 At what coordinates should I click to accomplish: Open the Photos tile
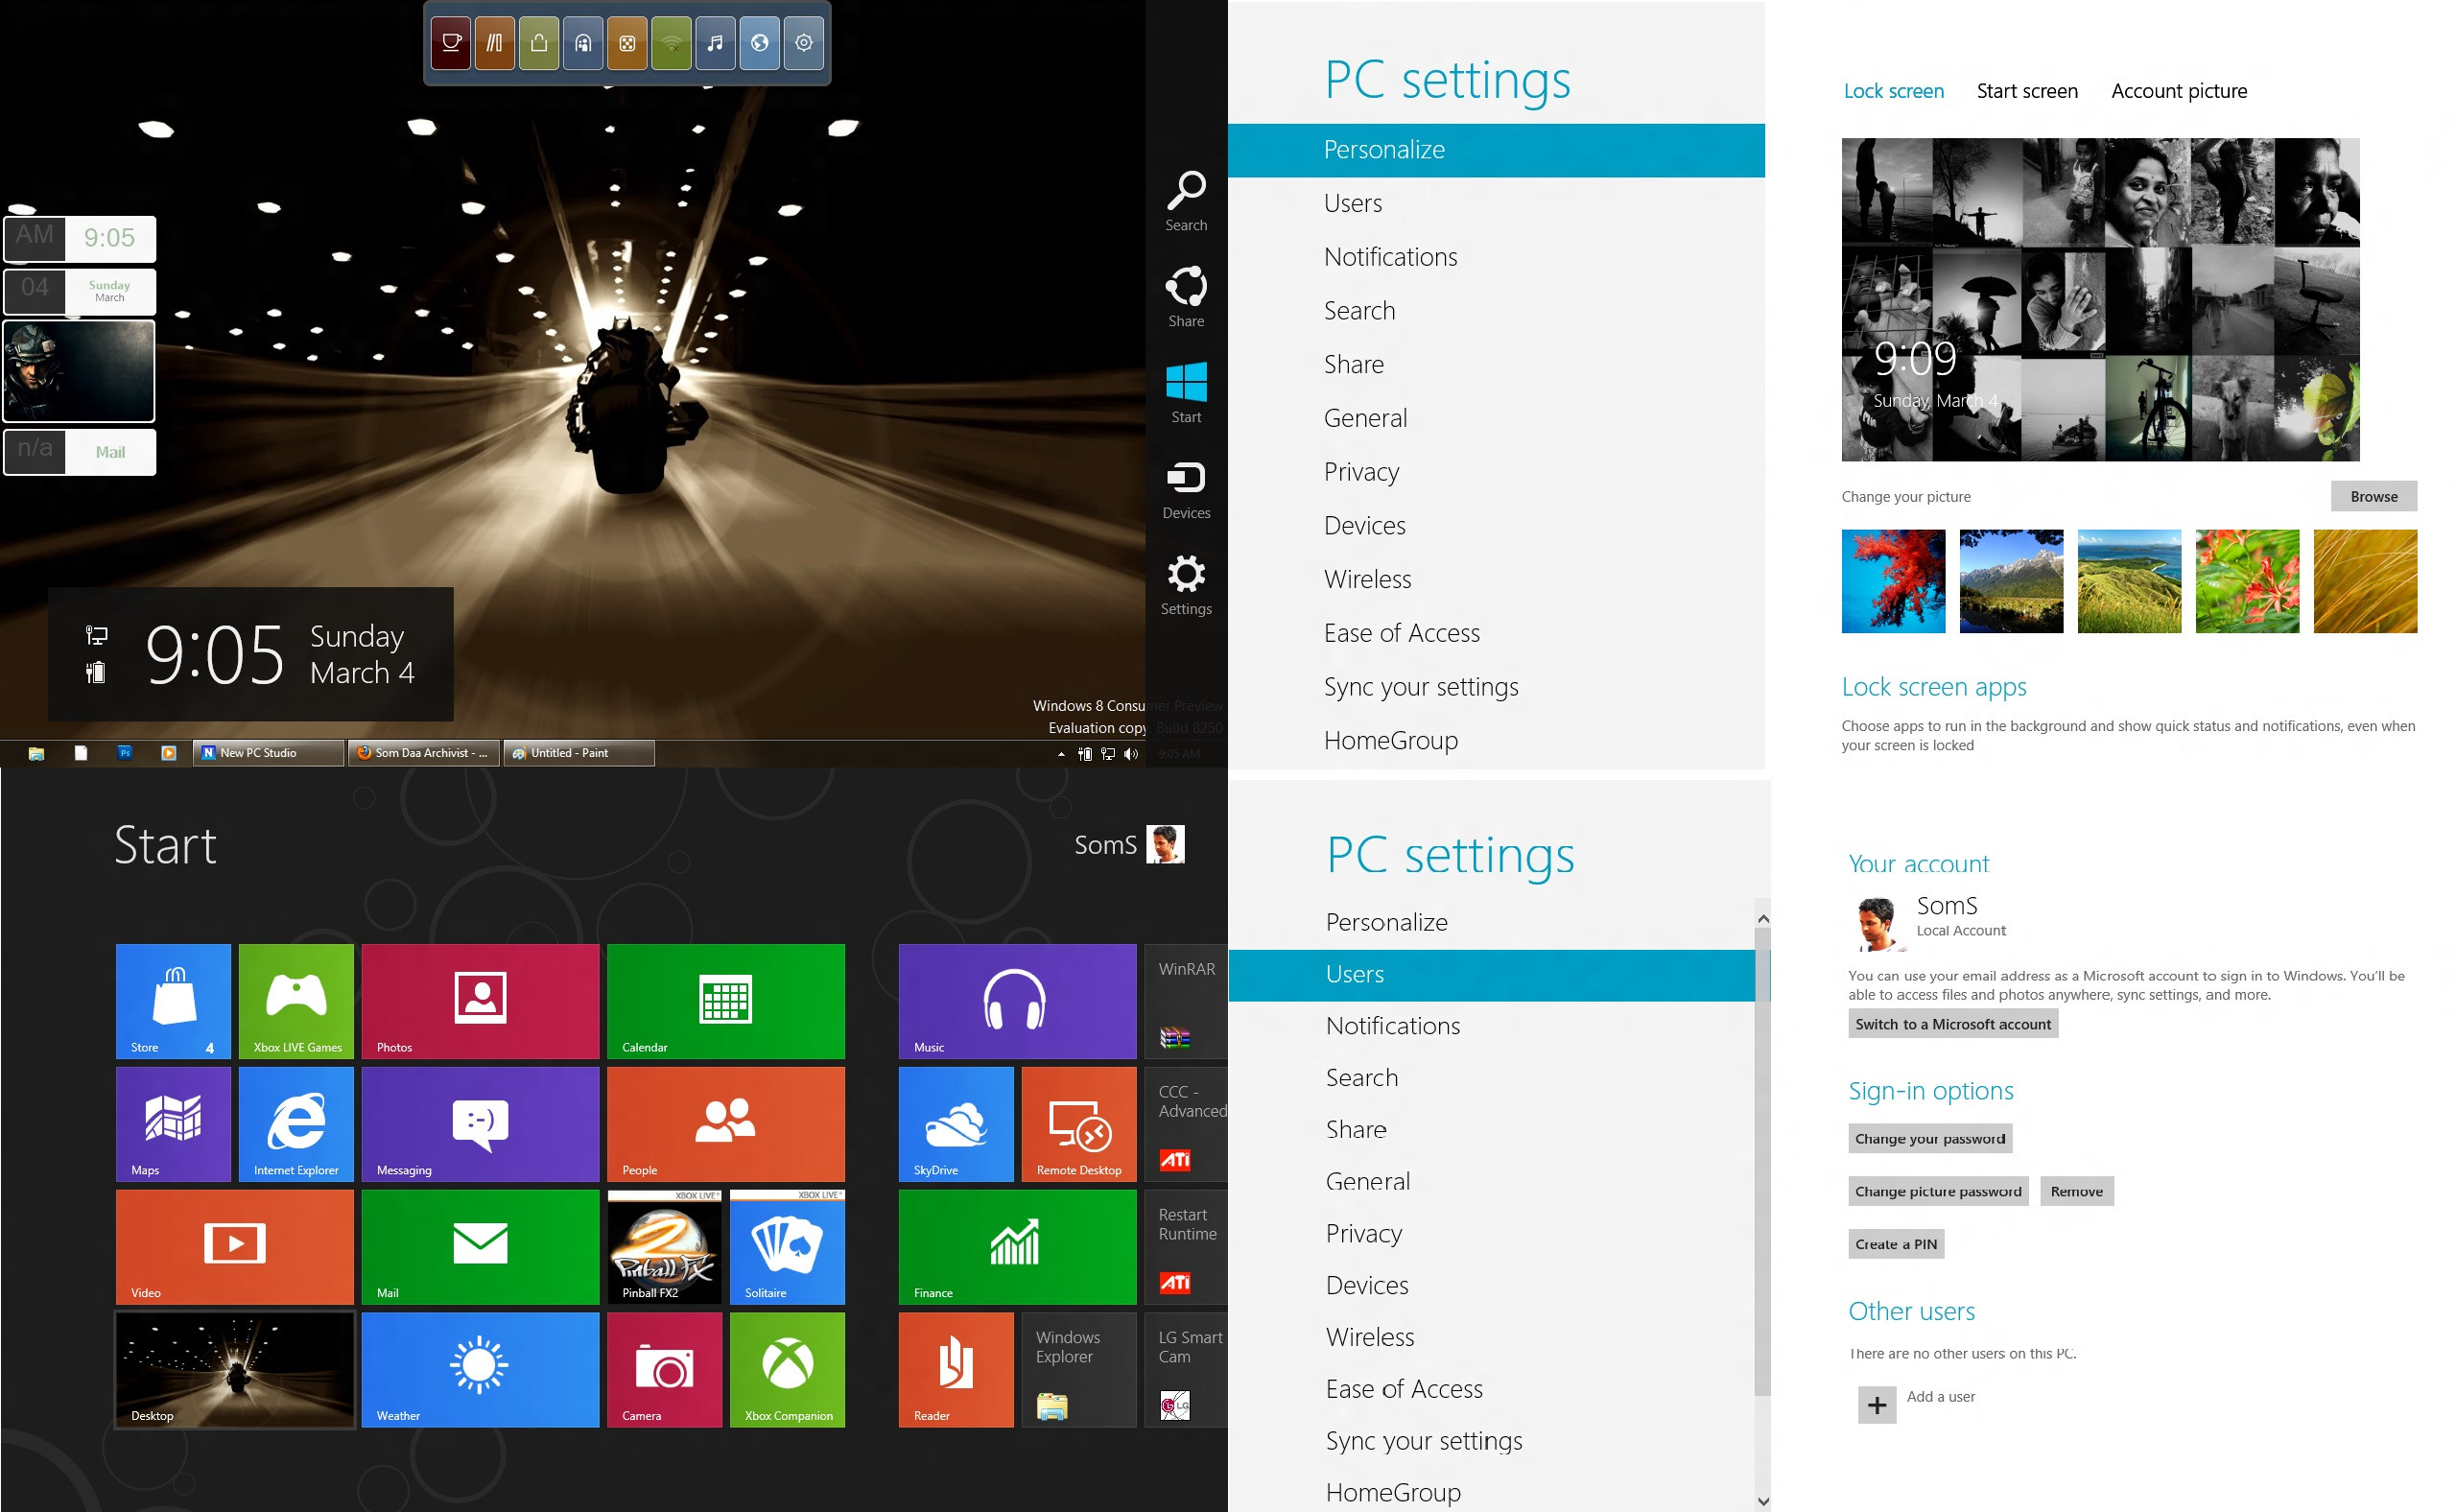[480, 1001]
